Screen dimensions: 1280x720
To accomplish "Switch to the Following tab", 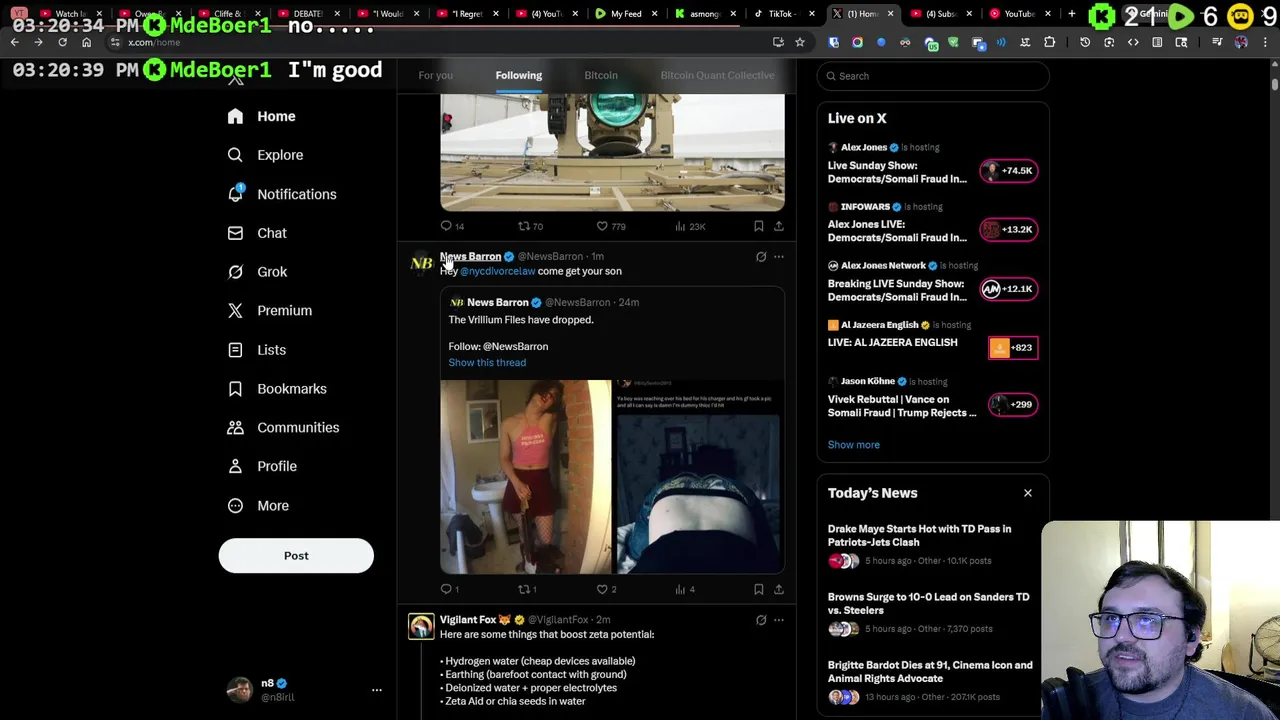I will 518,75.
